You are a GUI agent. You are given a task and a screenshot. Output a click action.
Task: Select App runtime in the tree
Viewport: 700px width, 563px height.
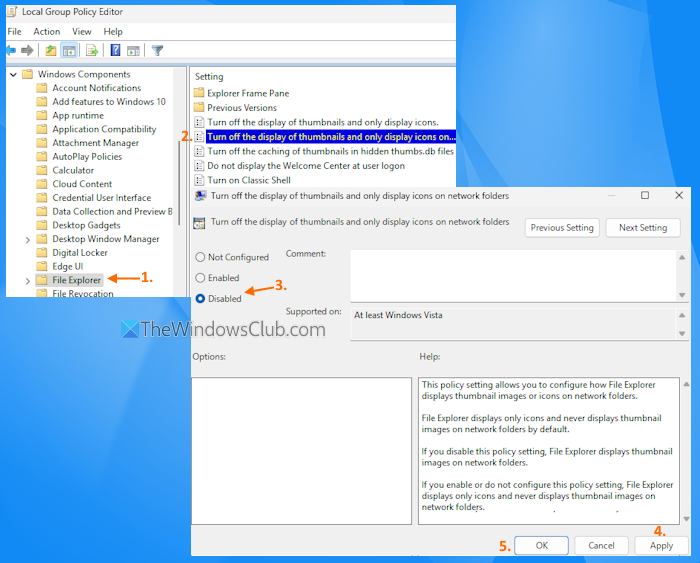(78, 116)
